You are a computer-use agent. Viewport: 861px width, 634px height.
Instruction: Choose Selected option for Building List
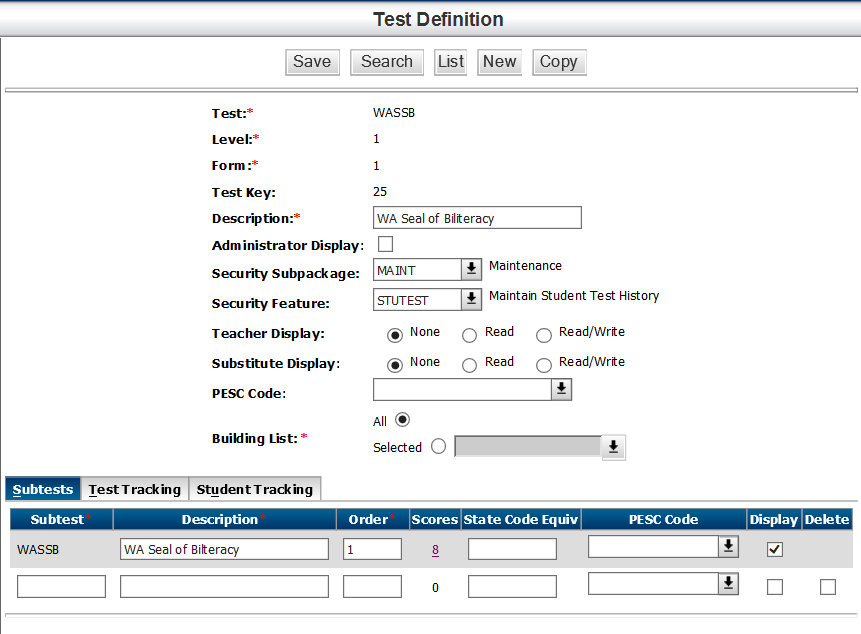click(438, 447)
